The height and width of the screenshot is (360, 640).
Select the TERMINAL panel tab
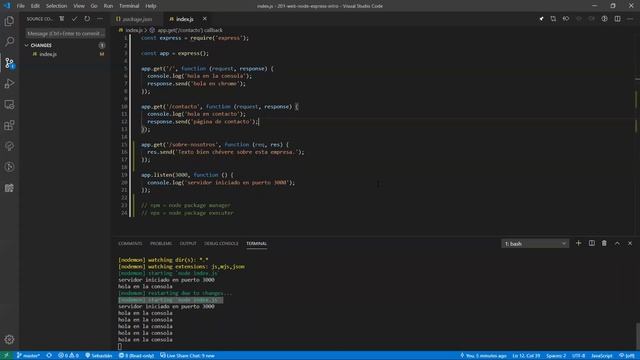tap(256, 244)
